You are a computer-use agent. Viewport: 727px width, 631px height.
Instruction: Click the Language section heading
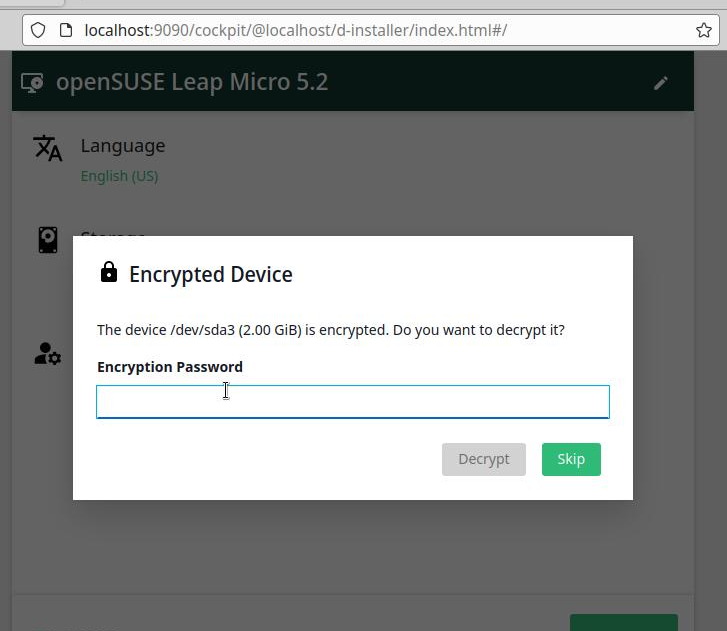tap(123, 146)
